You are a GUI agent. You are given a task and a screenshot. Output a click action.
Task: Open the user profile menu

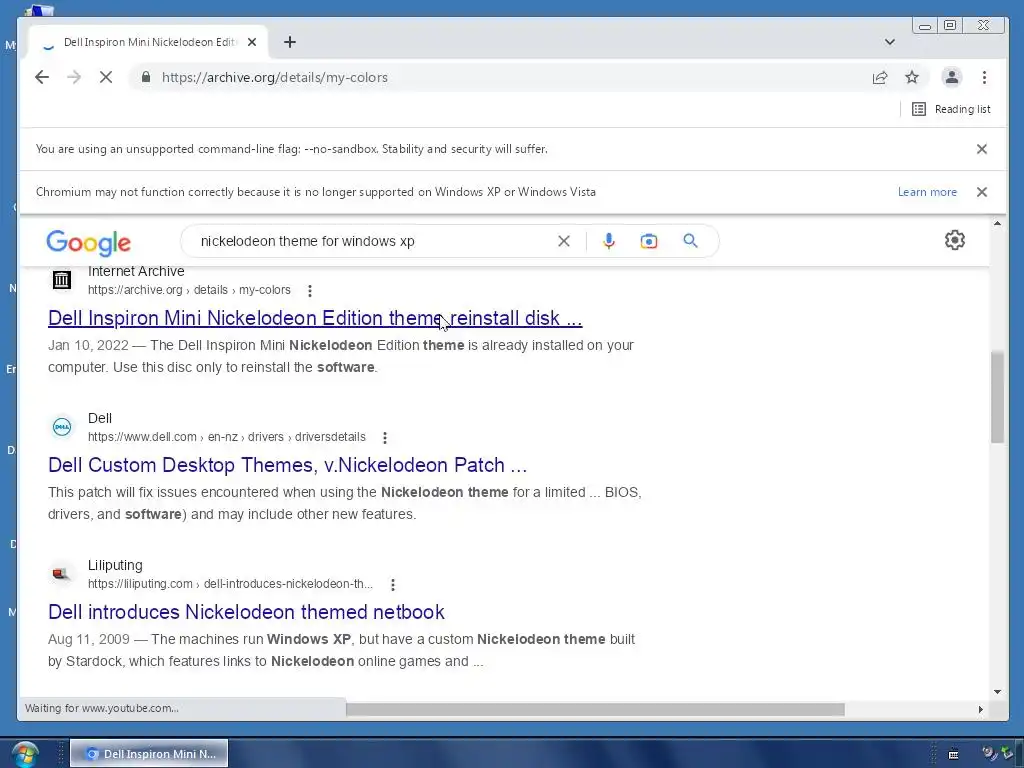point(952,77)
